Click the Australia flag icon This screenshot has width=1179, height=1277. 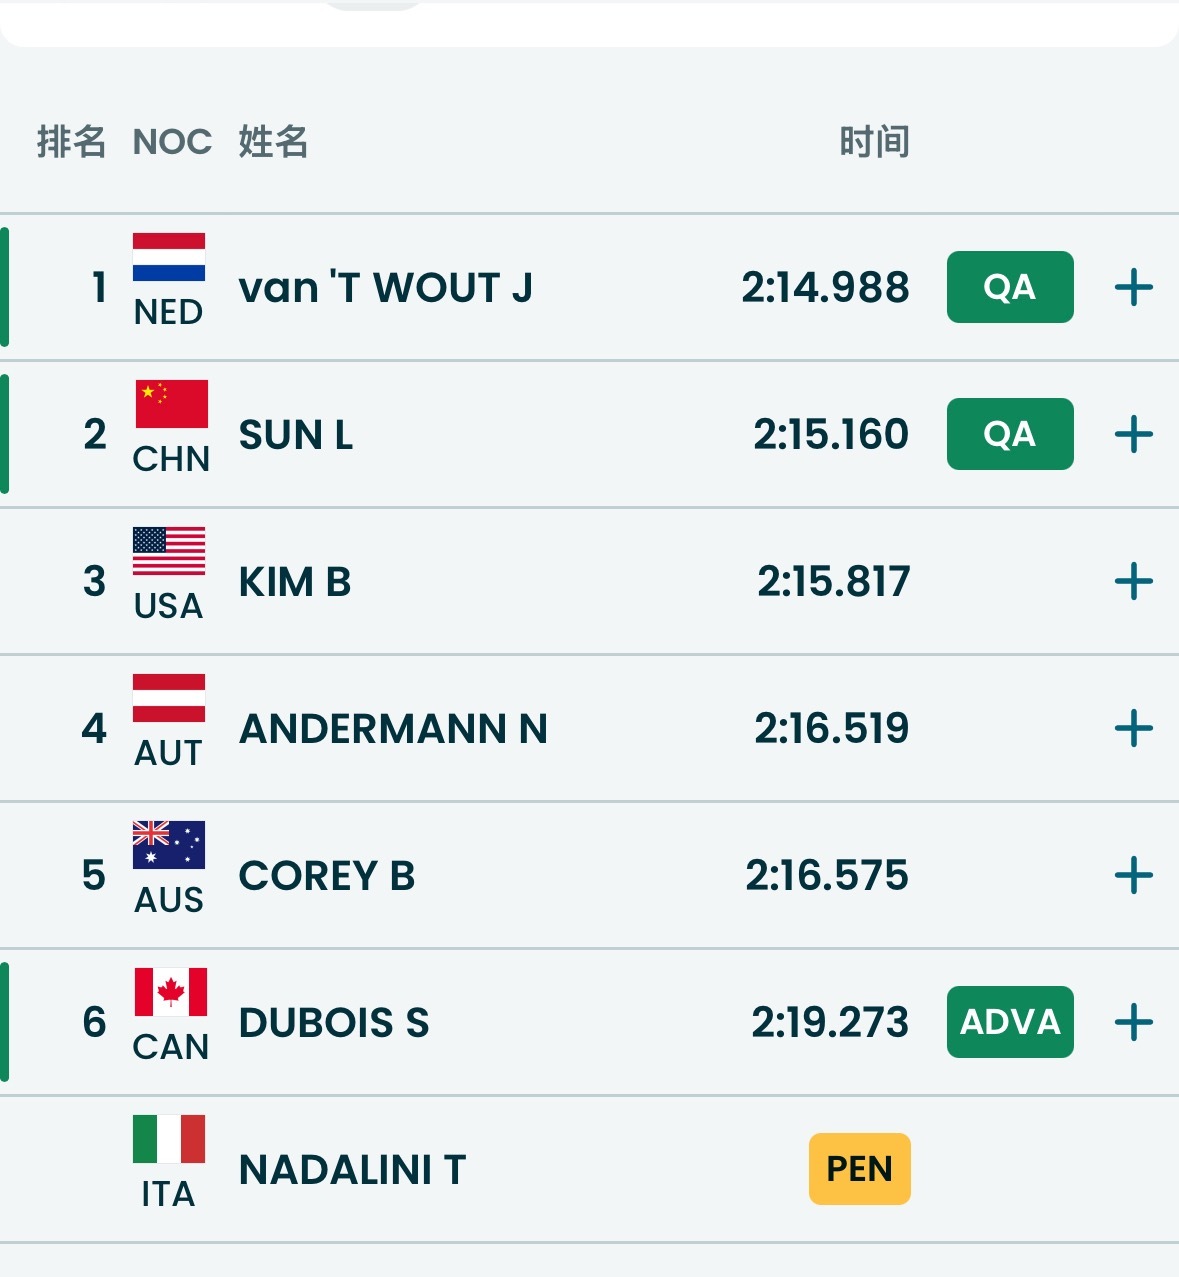point(169,845)
